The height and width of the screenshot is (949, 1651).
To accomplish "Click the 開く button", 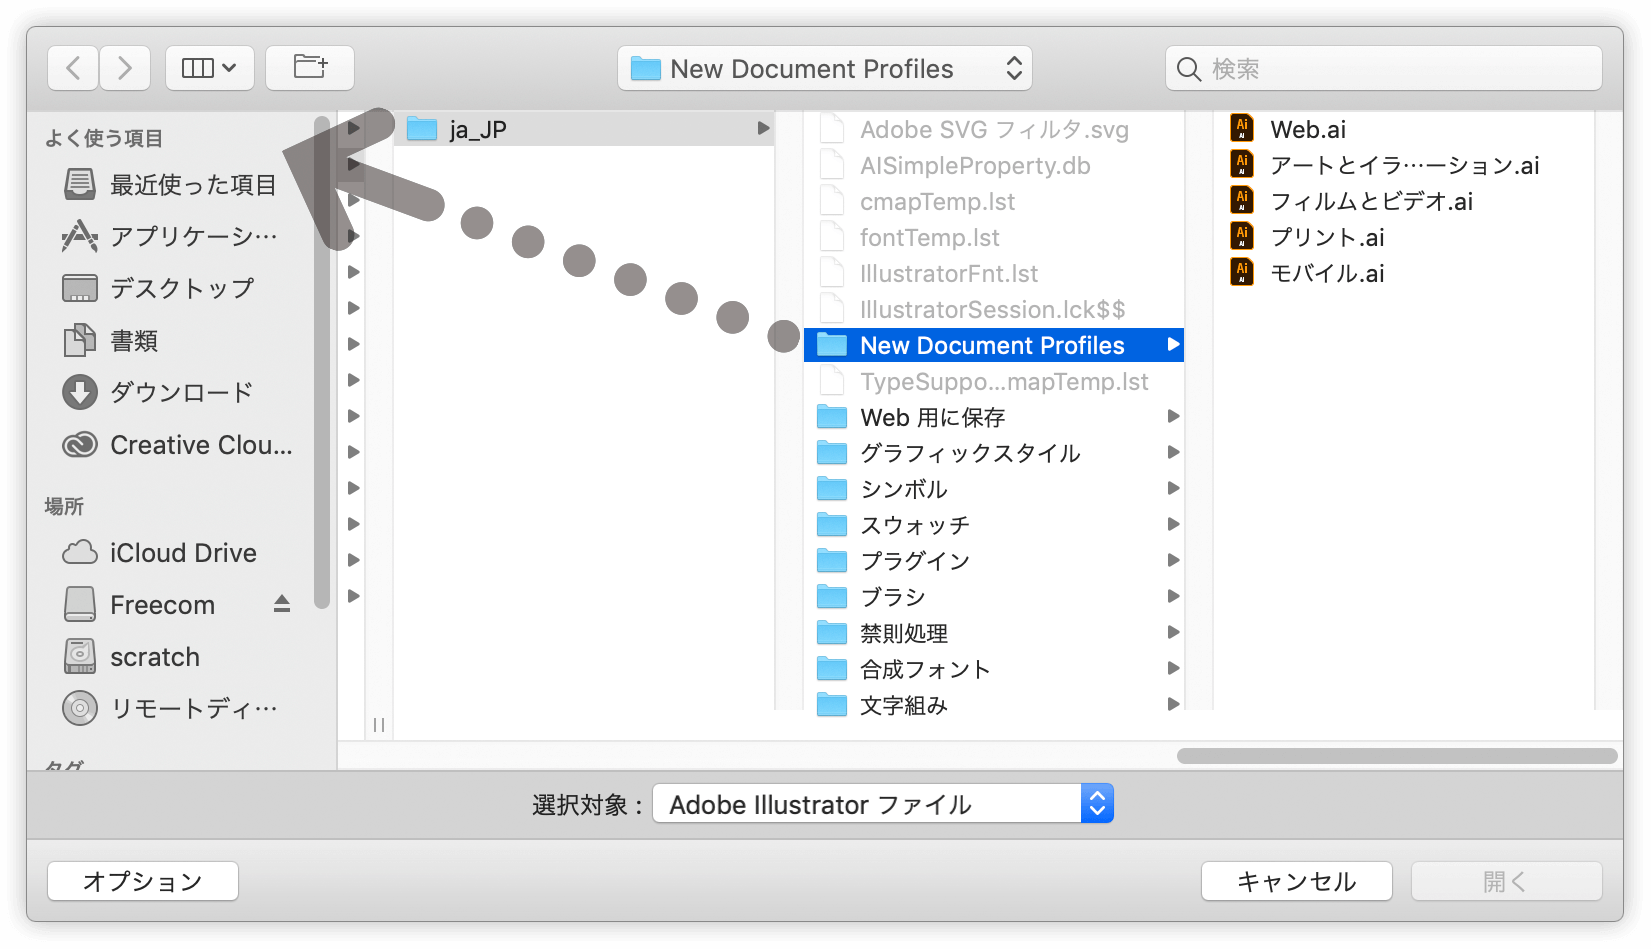I will [x=1507, y=881].
